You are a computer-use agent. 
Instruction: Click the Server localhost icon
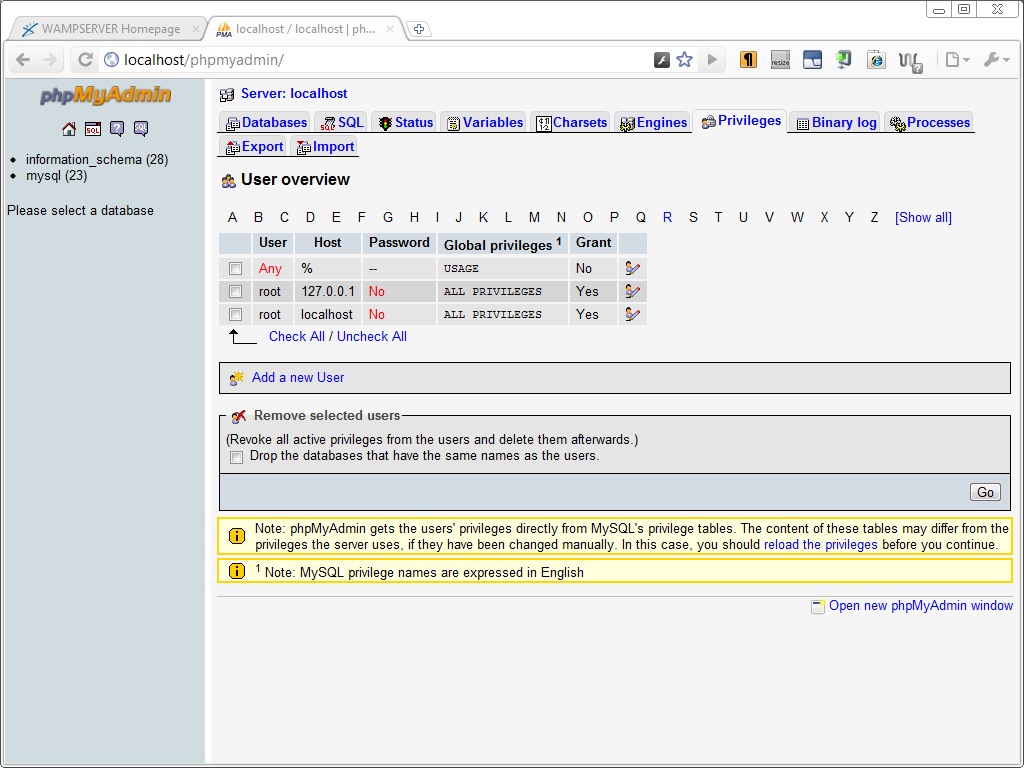tap(227, 95)
